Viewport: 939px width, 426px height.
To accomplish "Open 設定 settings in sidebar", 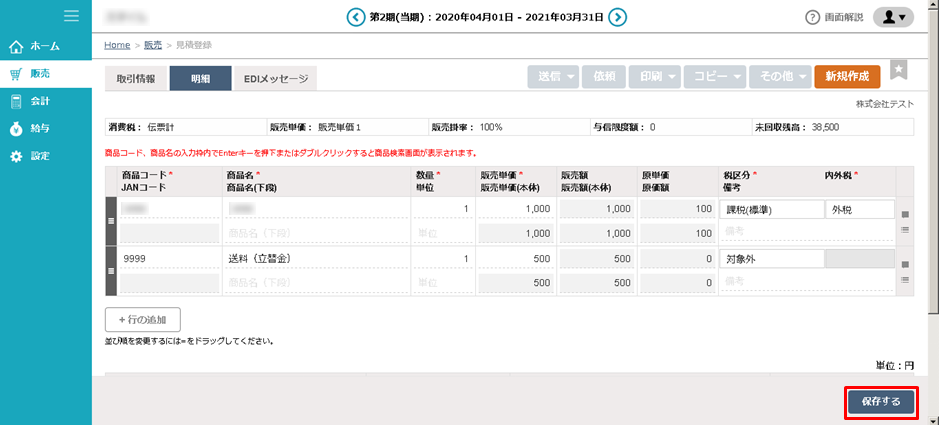I will (x=40, y=156).
